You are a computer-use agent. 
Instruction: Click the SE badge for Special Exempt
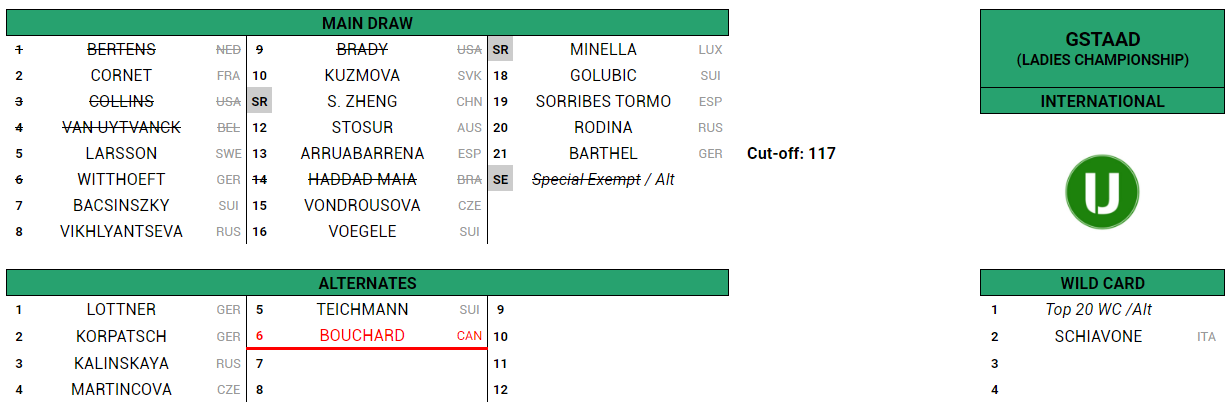500,179
